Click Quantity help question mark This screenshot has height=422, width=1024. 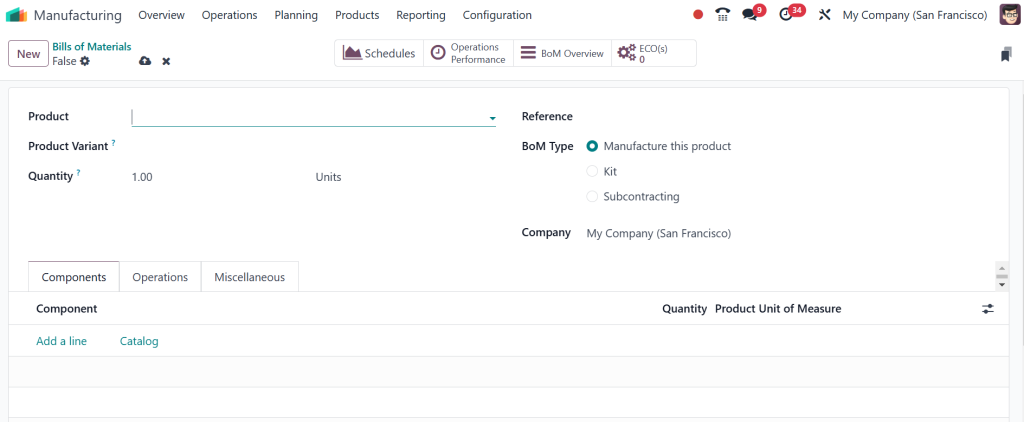(78, 172)
